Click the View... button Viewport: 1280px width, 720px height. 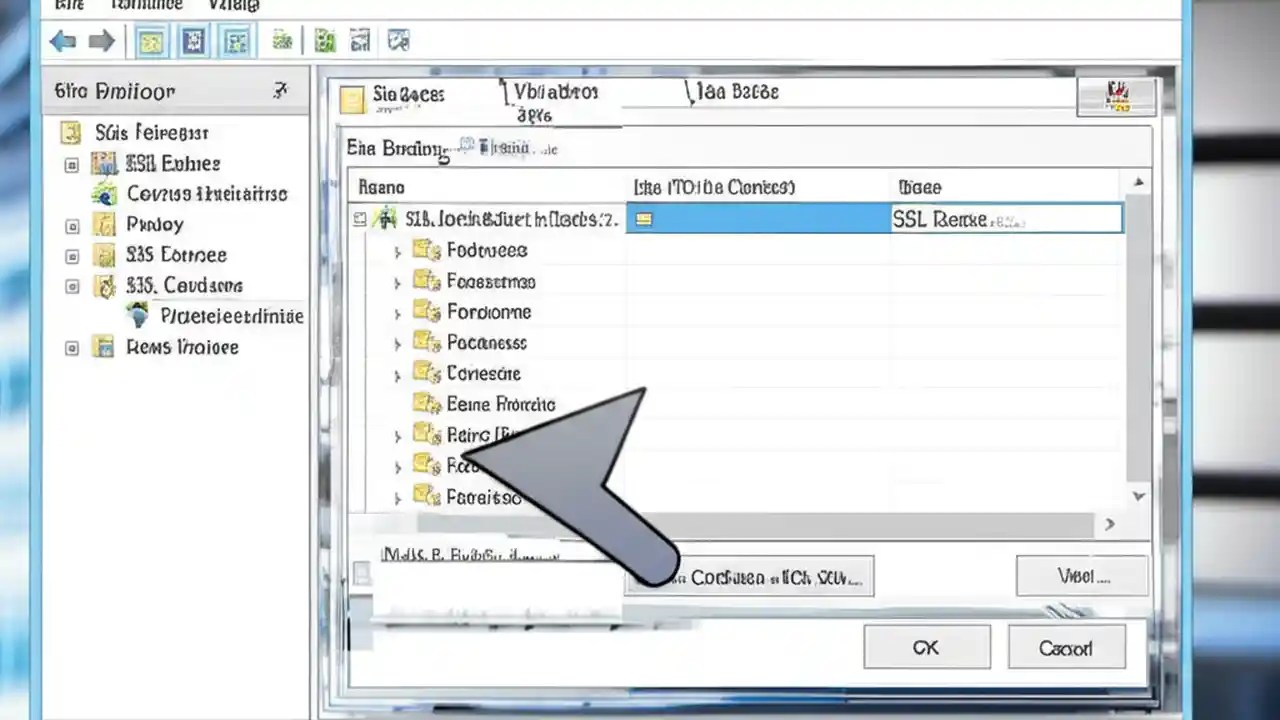(1081, 576)
